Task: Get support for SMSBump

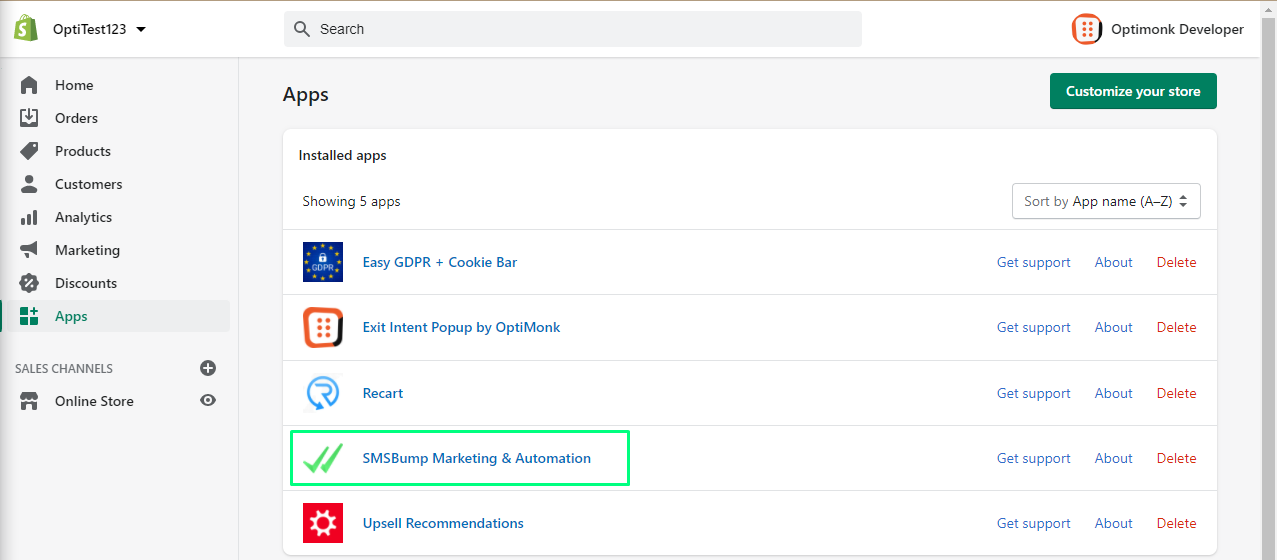Action: coord(1033,458)
